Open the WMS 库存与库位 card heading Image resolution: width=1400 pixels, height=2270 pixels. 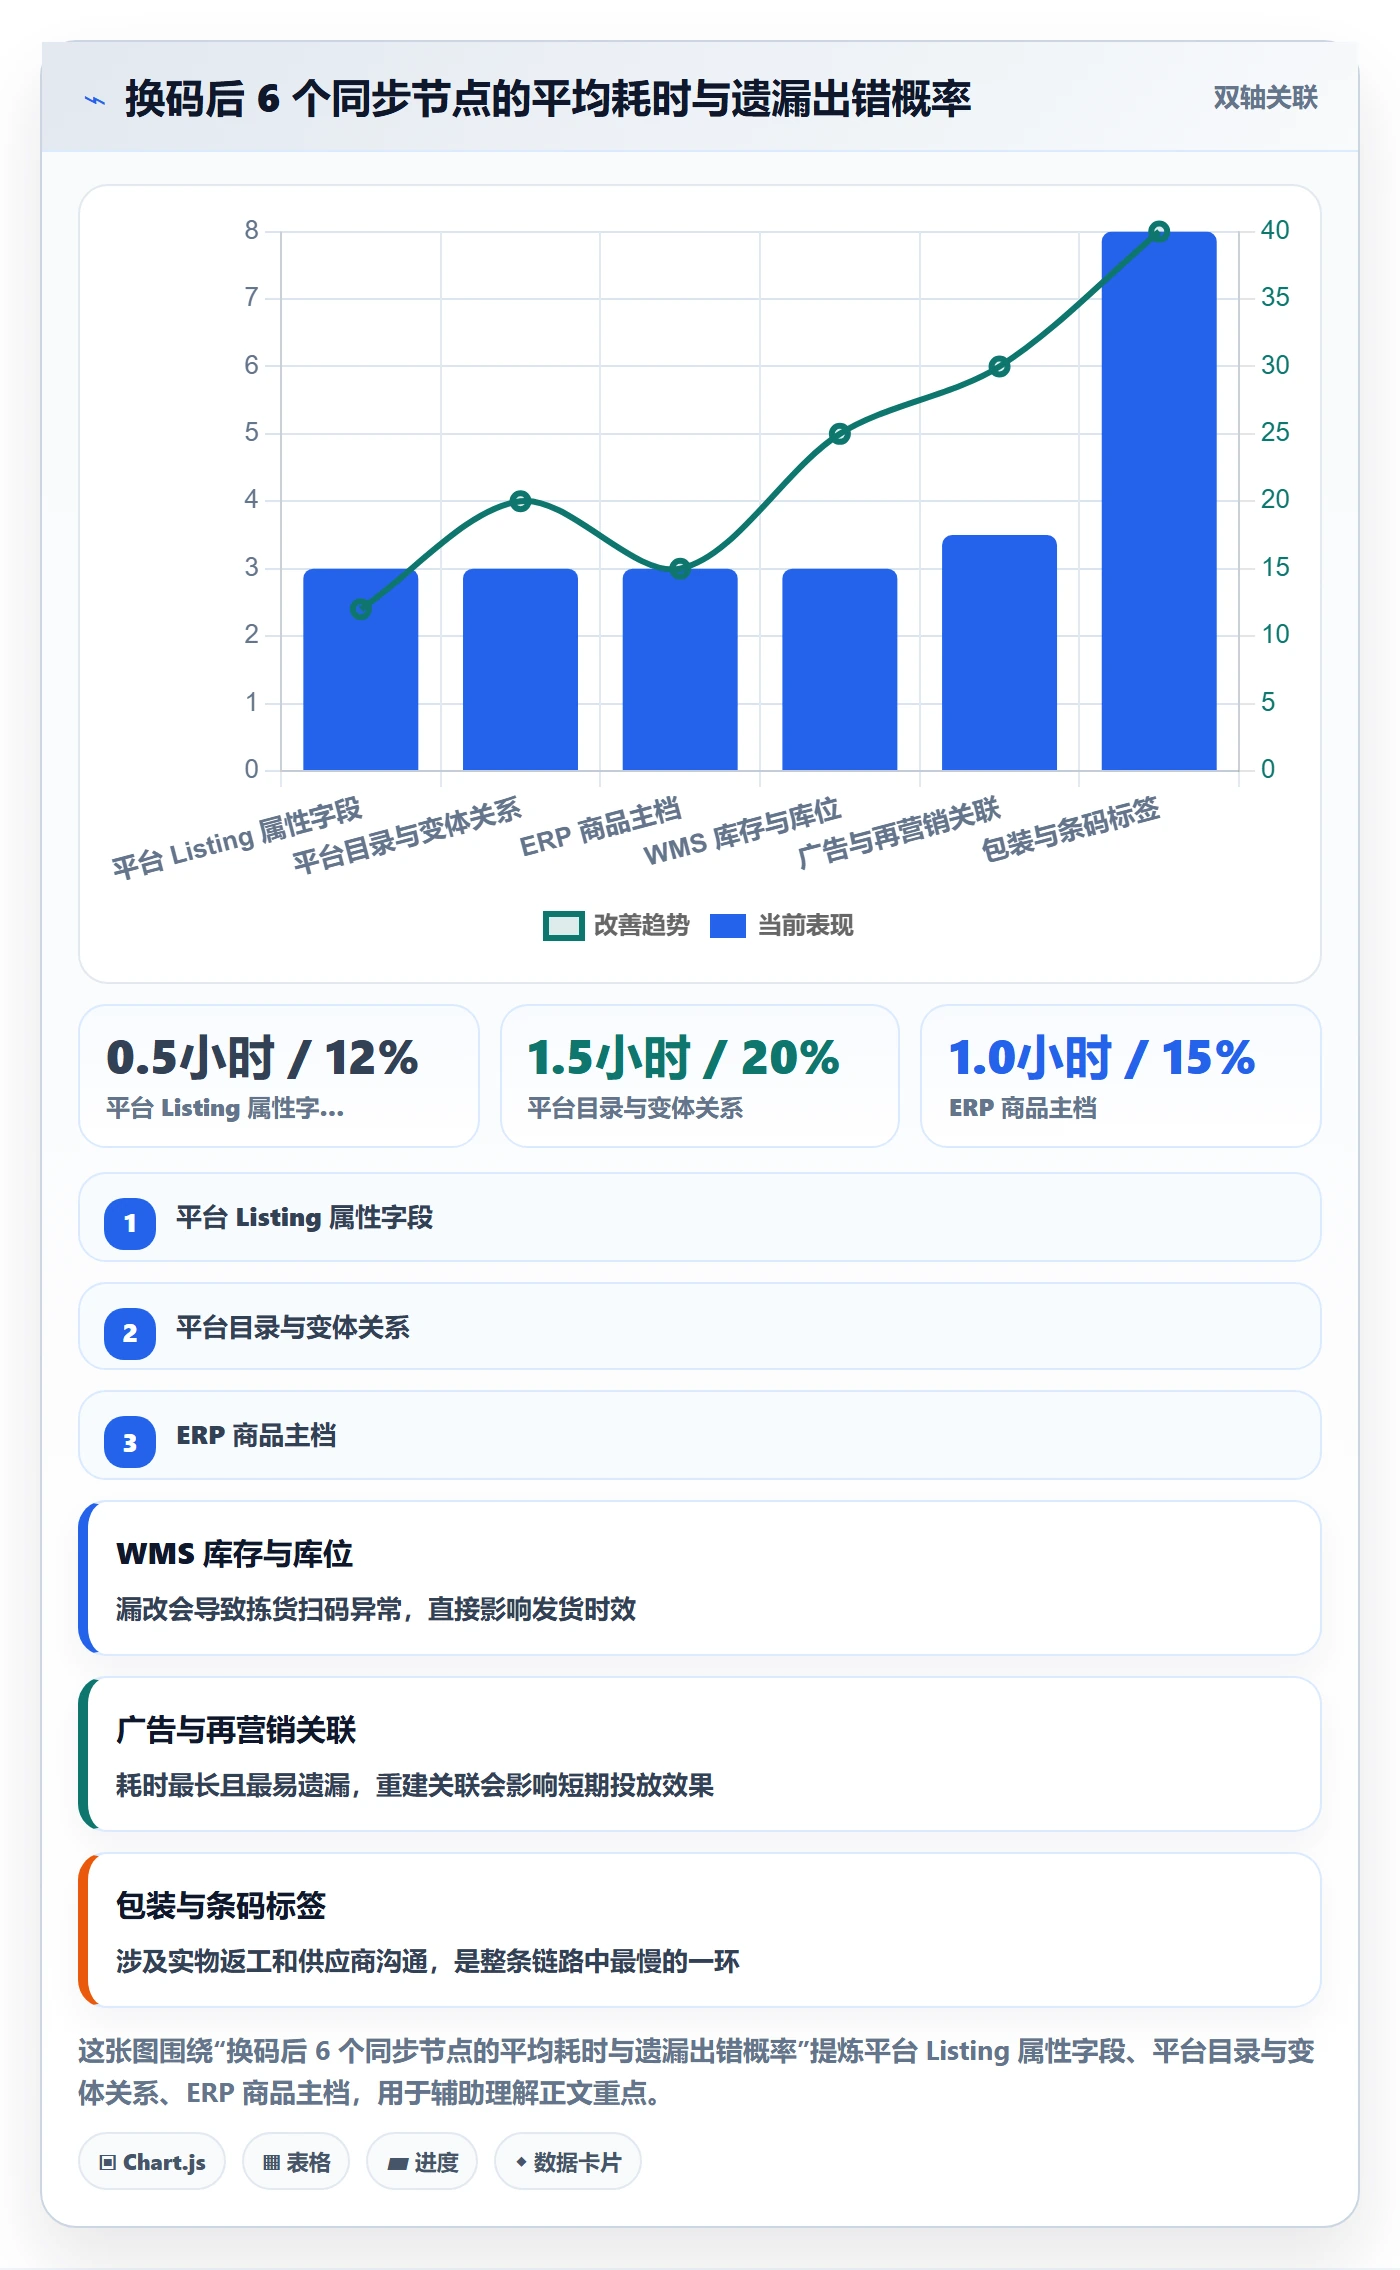(x=235, y=1554)
